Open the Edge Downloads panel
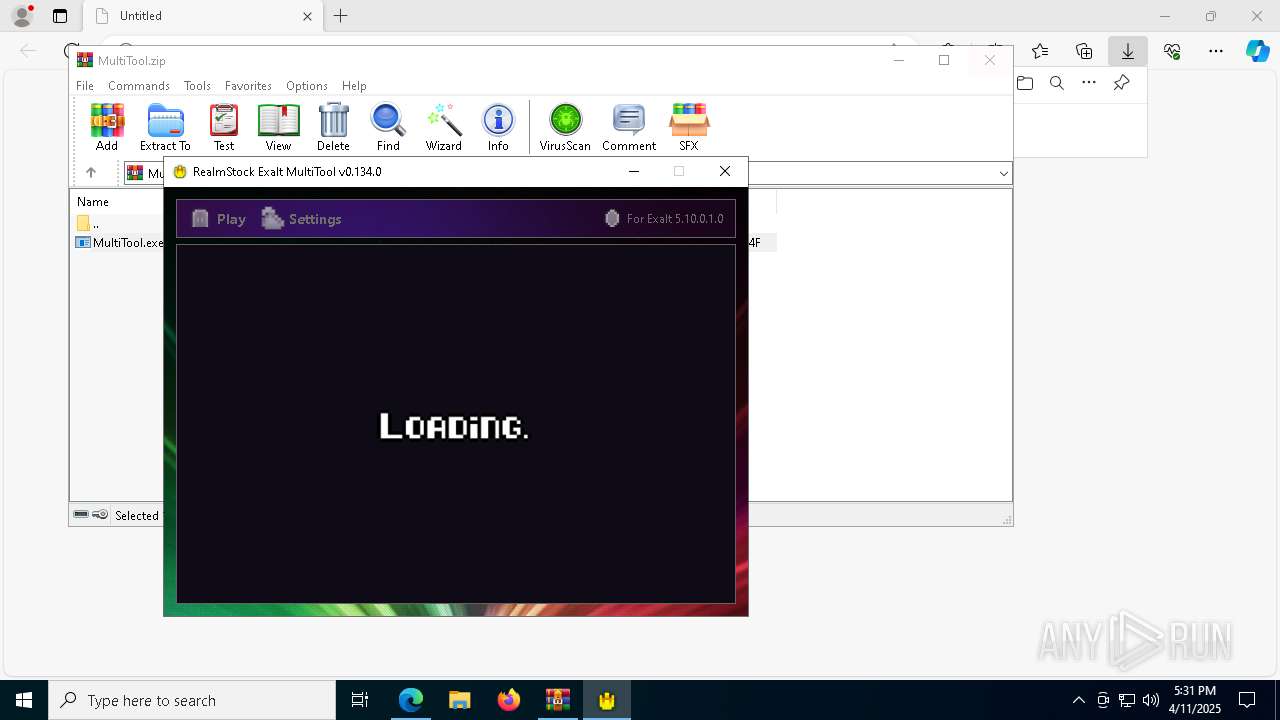 (1128, 51)
